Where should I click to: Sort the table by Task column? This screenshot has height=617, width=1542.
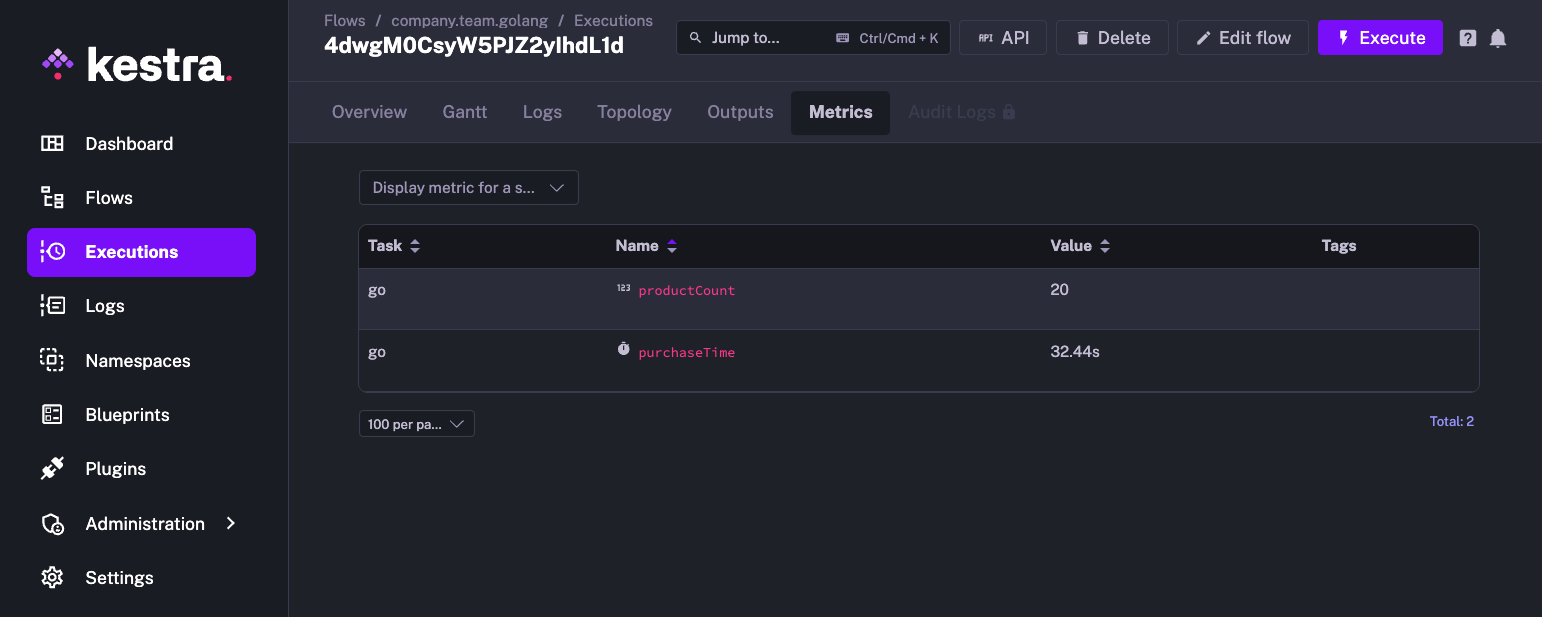[415, 246]
